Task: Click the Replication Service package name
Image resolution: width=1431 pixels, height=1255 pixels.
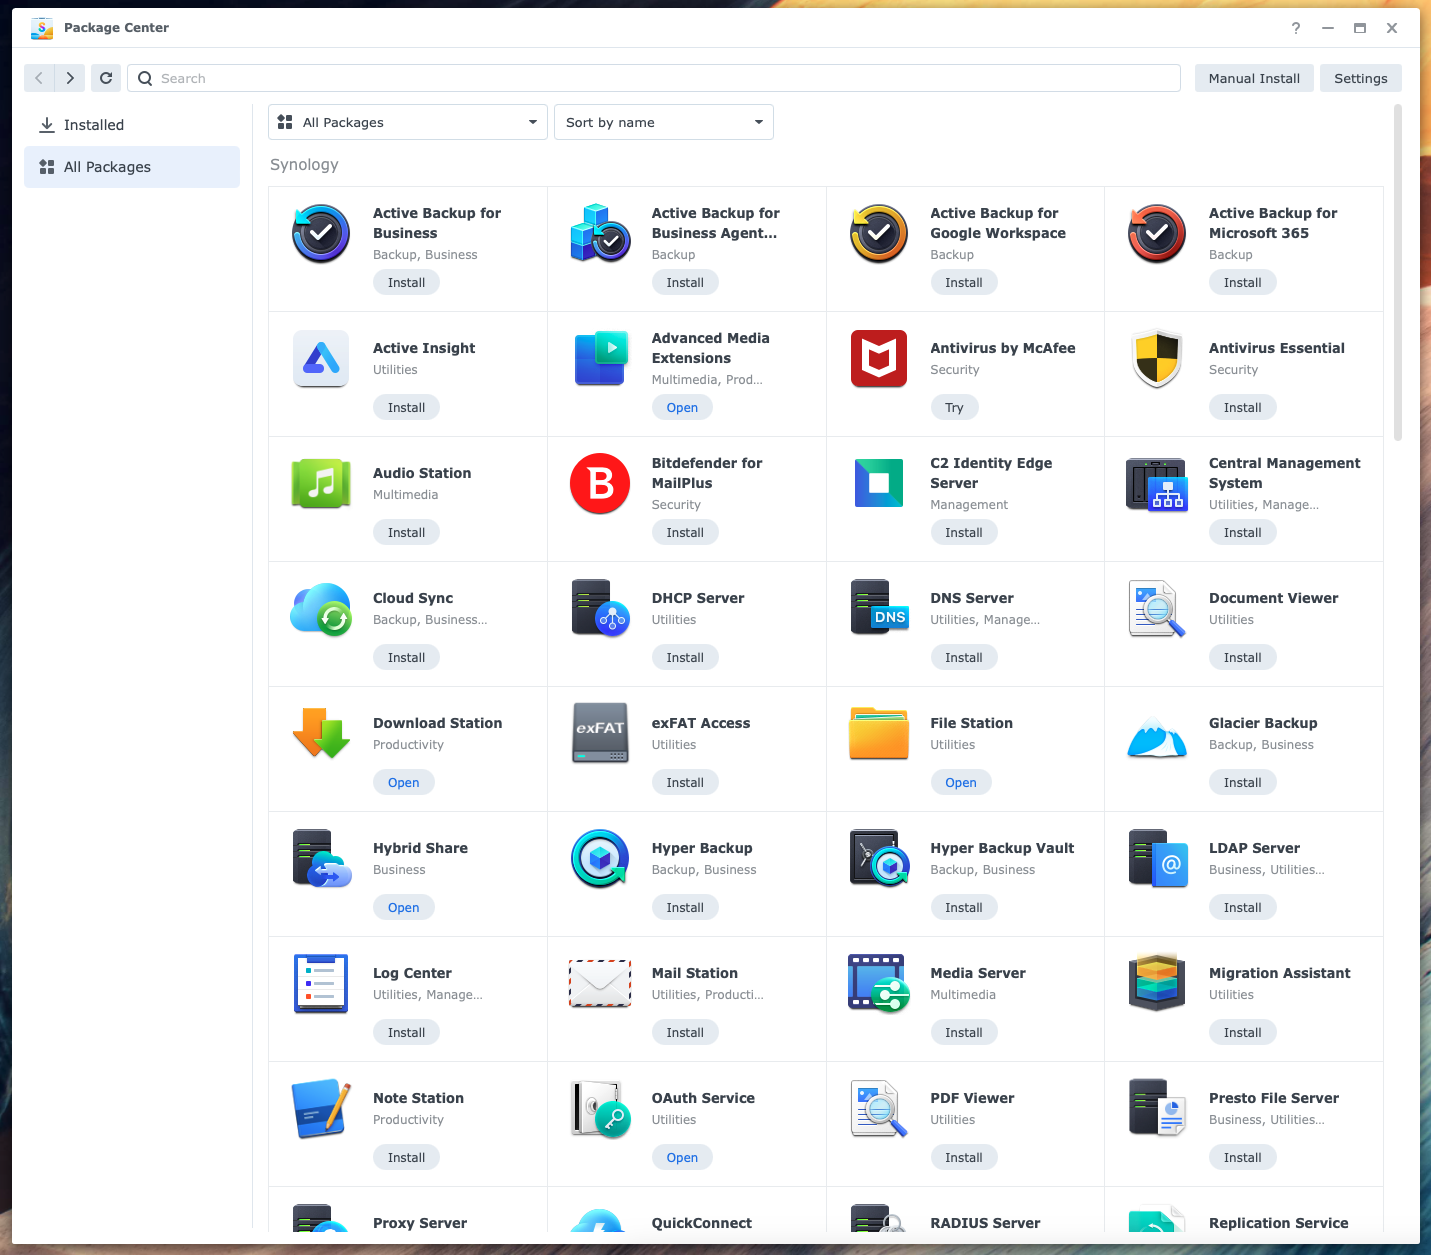Action: 1278,1223
